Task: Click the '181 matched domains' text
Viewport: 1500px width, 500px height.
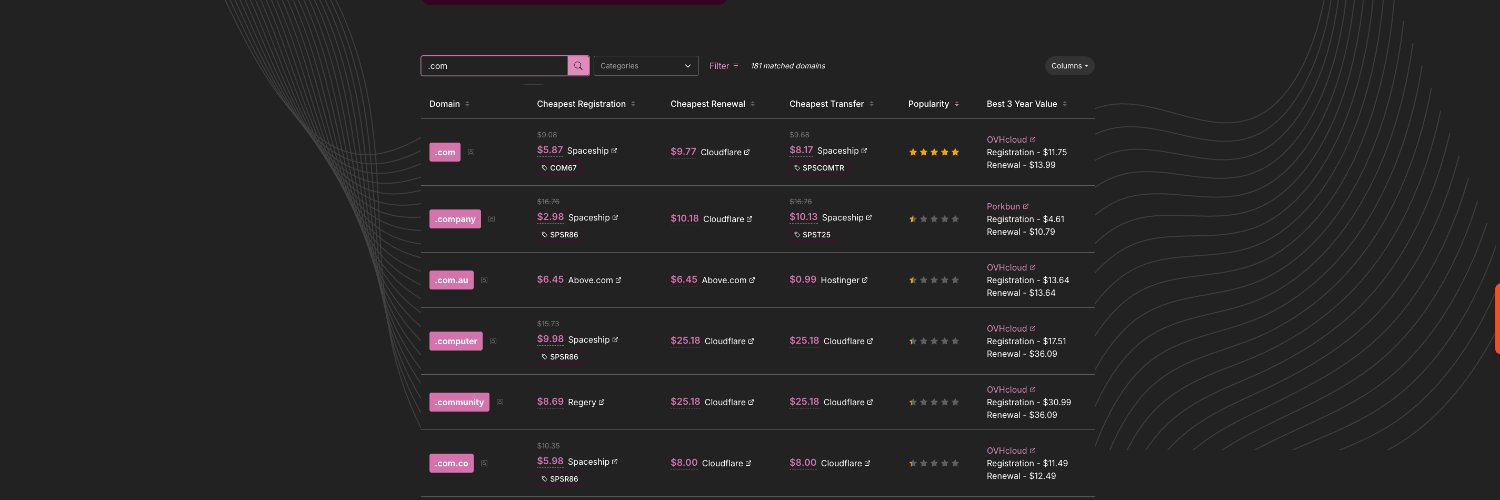Action: 788,66
